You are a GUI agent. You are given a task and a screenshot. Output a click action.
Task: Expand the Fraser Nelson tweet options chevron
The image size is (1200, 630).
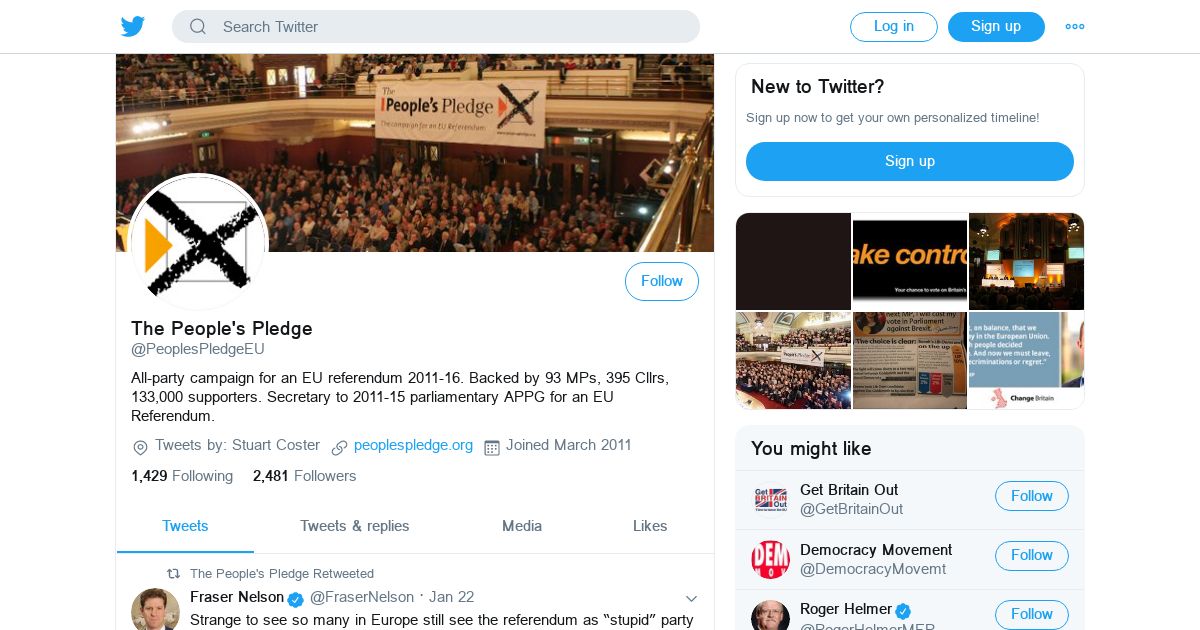click(691, 598)
